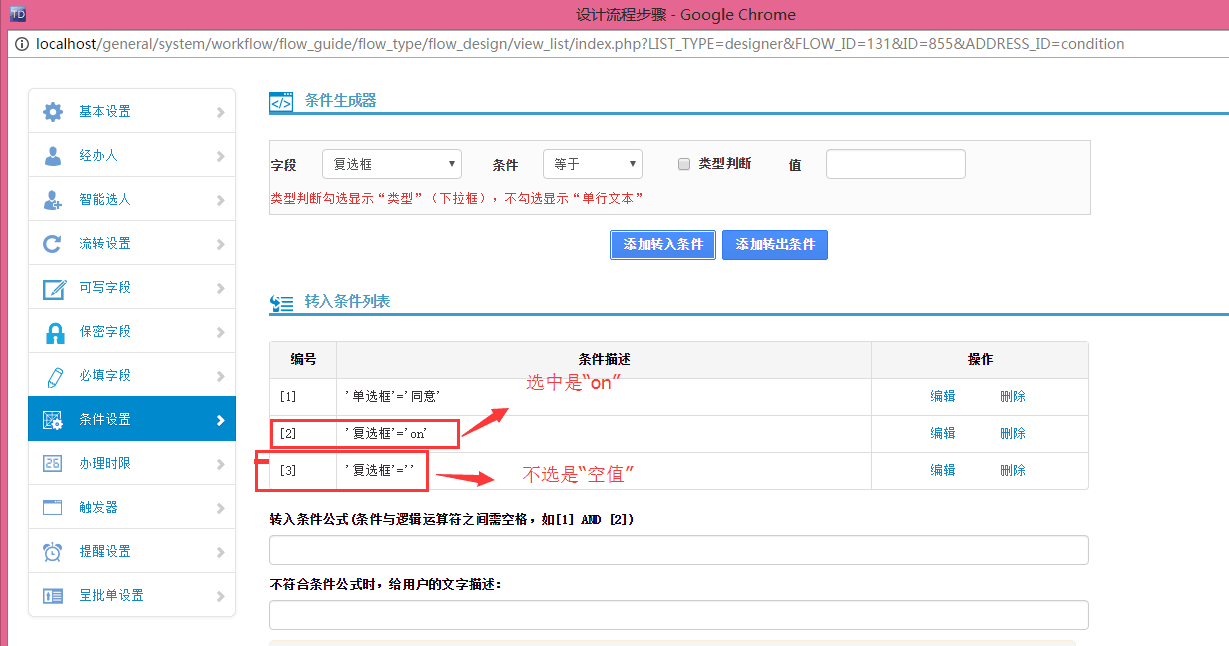The height and width of the screenshot is (646, 1229).
Task: Click the alarm clock icon for 提醒设置
Action: tap(53, 552)
